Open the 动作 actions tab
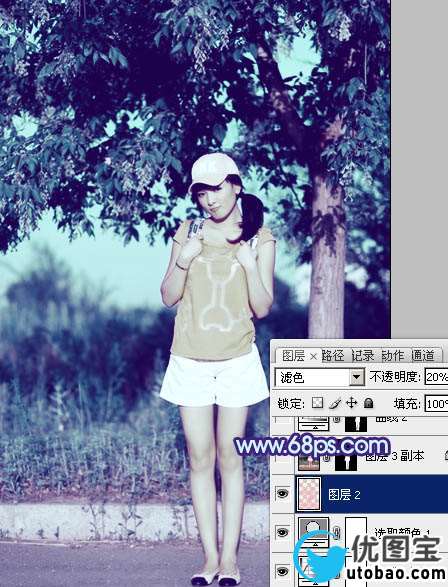Screen dimensions: 448x587 (x=393, y=355)
